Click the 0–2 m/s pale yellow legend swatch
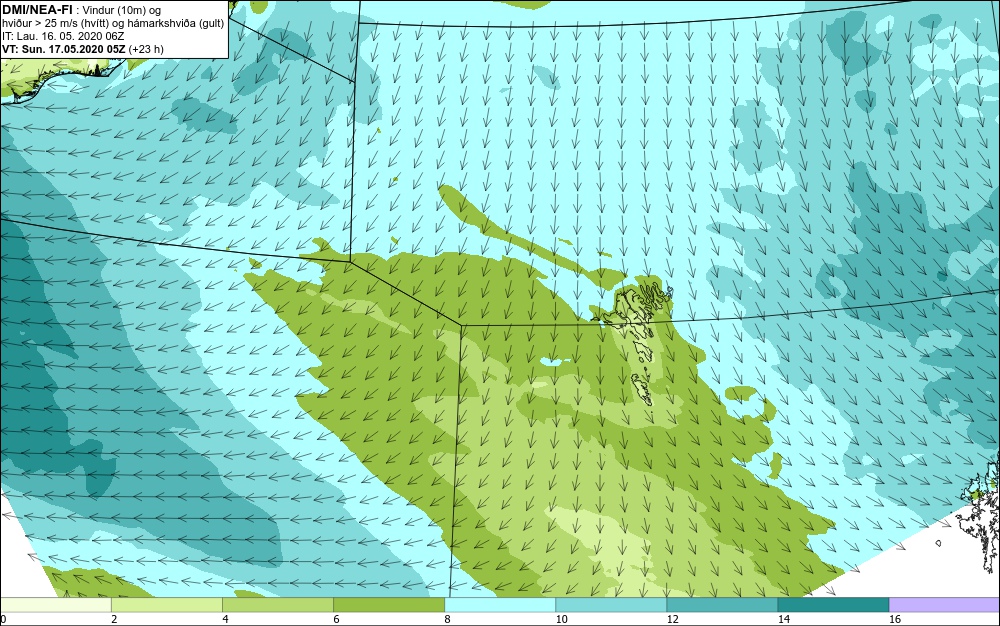1000x626 pixels. pyautogui.click(x=56, y=604)
